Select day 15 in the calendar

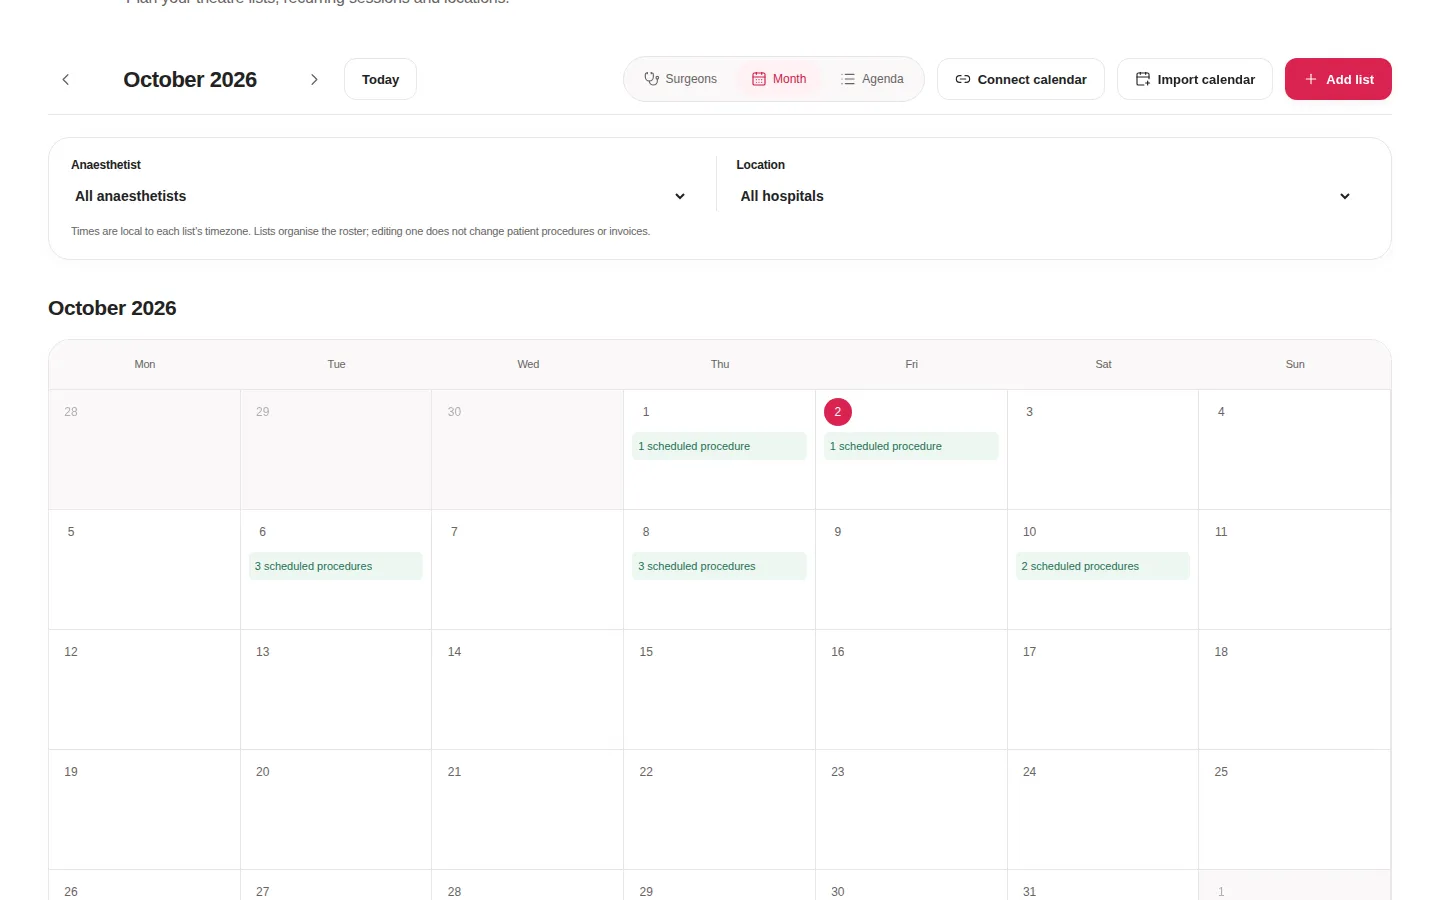point(646,652)
